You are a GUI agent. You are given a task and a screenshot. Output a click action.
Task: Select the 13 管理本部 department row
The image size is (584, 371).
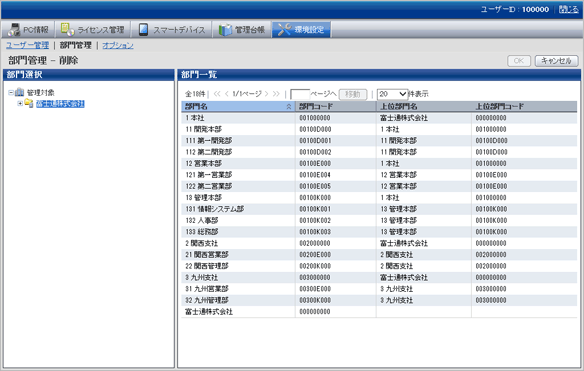tap(379, 197)
